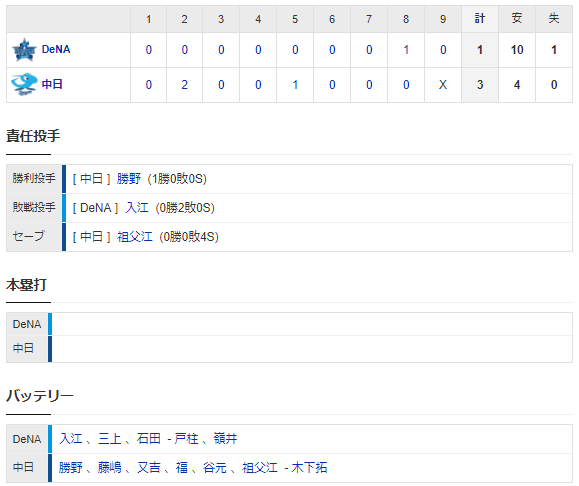The height and width of the screenshot is (486, 579).
Task: Open losing pitcher 入江 profile link
Action: click(137, 208)
